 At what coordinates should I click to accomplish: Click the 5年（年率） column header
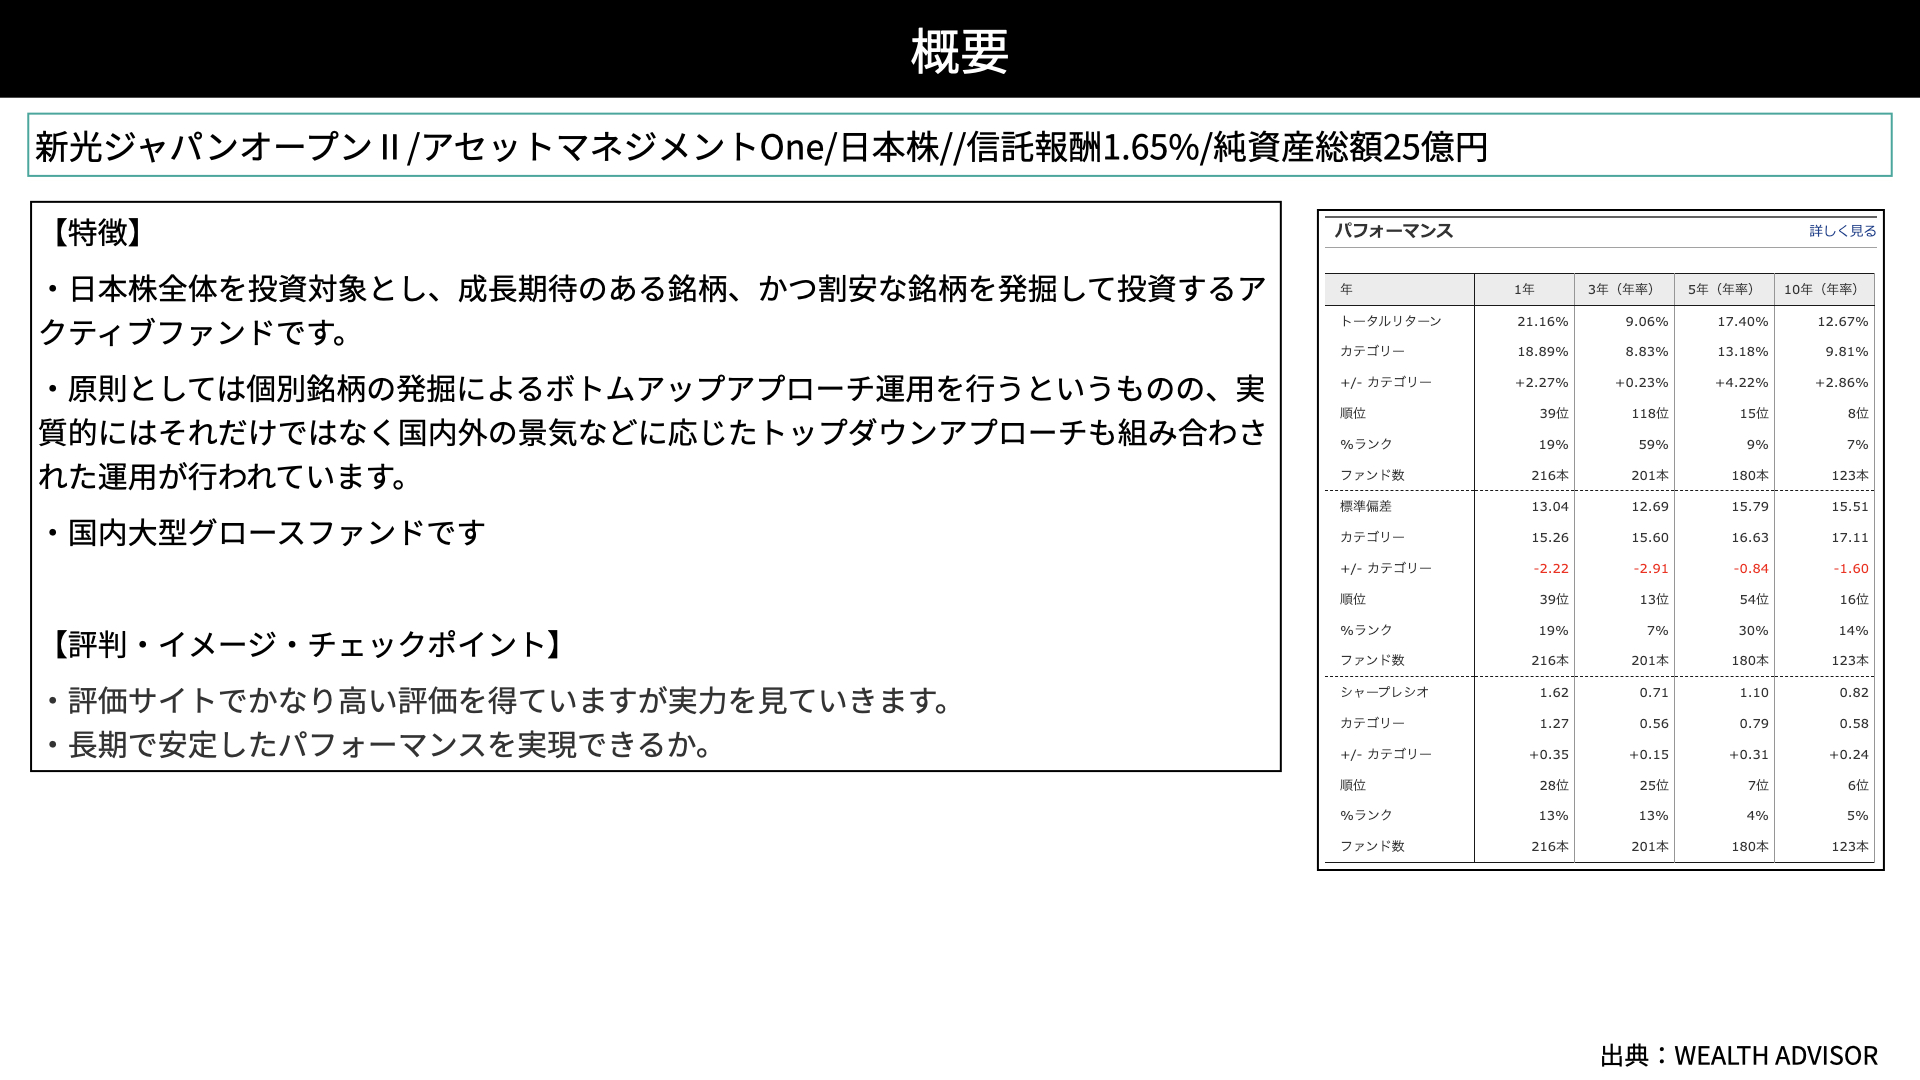[1721, 289]
